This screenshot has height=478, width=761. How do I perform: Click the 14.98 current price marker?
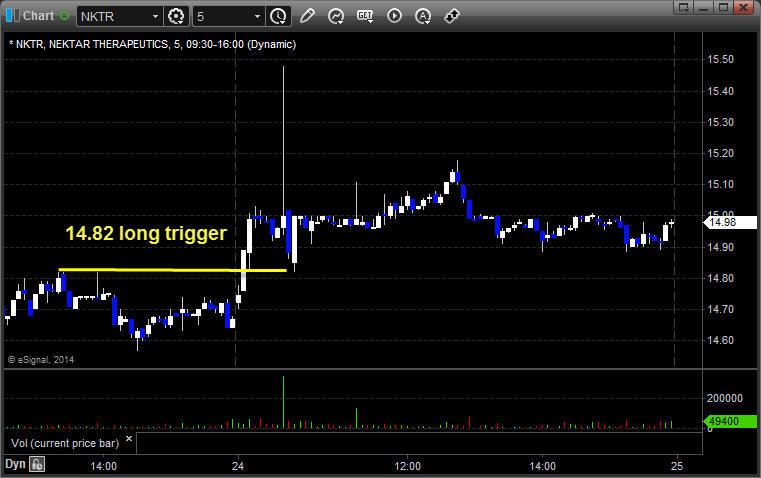[x=730, y=222]
